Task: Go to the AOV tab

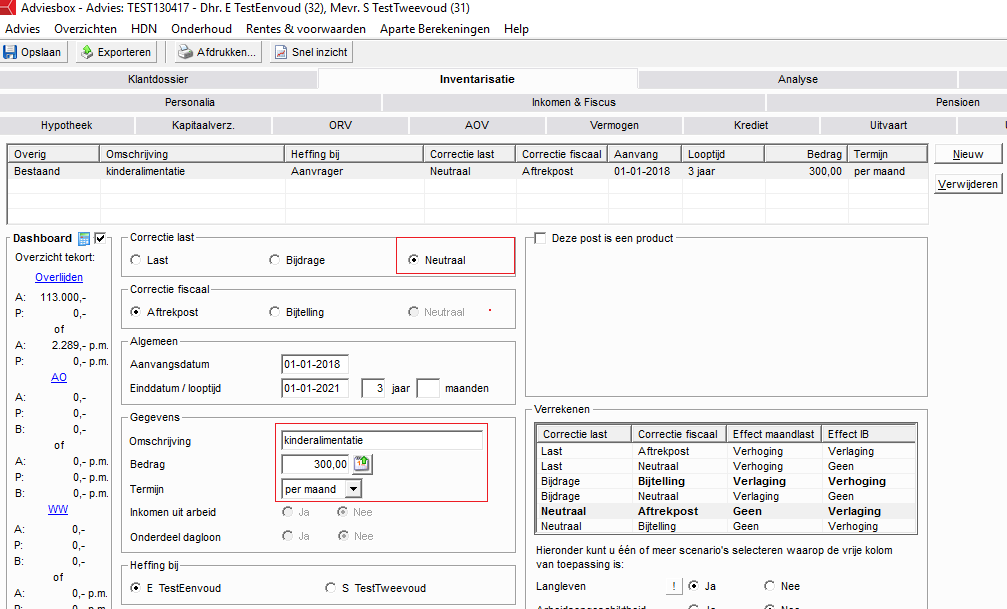Action: point(477,125)
